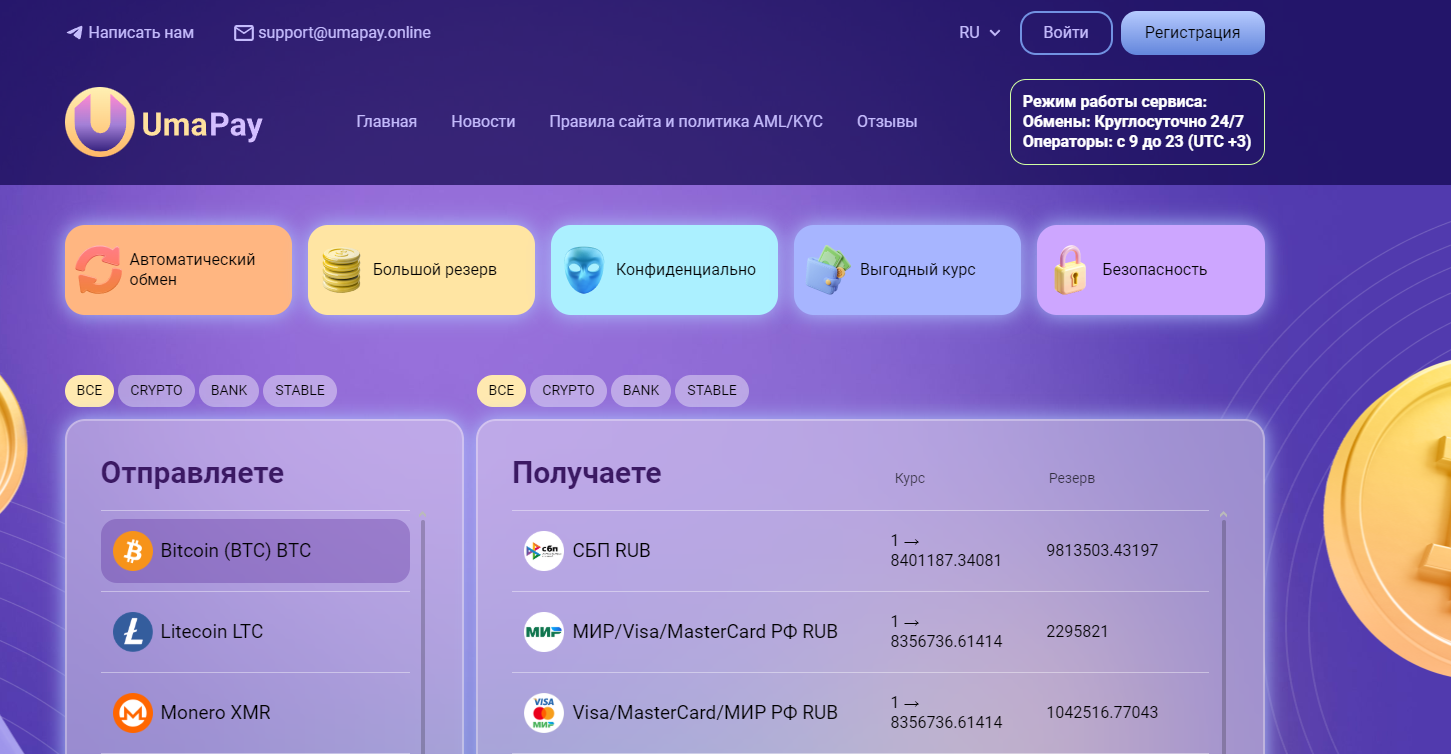Screen dimensions: 1451x754
Task: Click the gold coin stack icon
Action: click(341, 270)
